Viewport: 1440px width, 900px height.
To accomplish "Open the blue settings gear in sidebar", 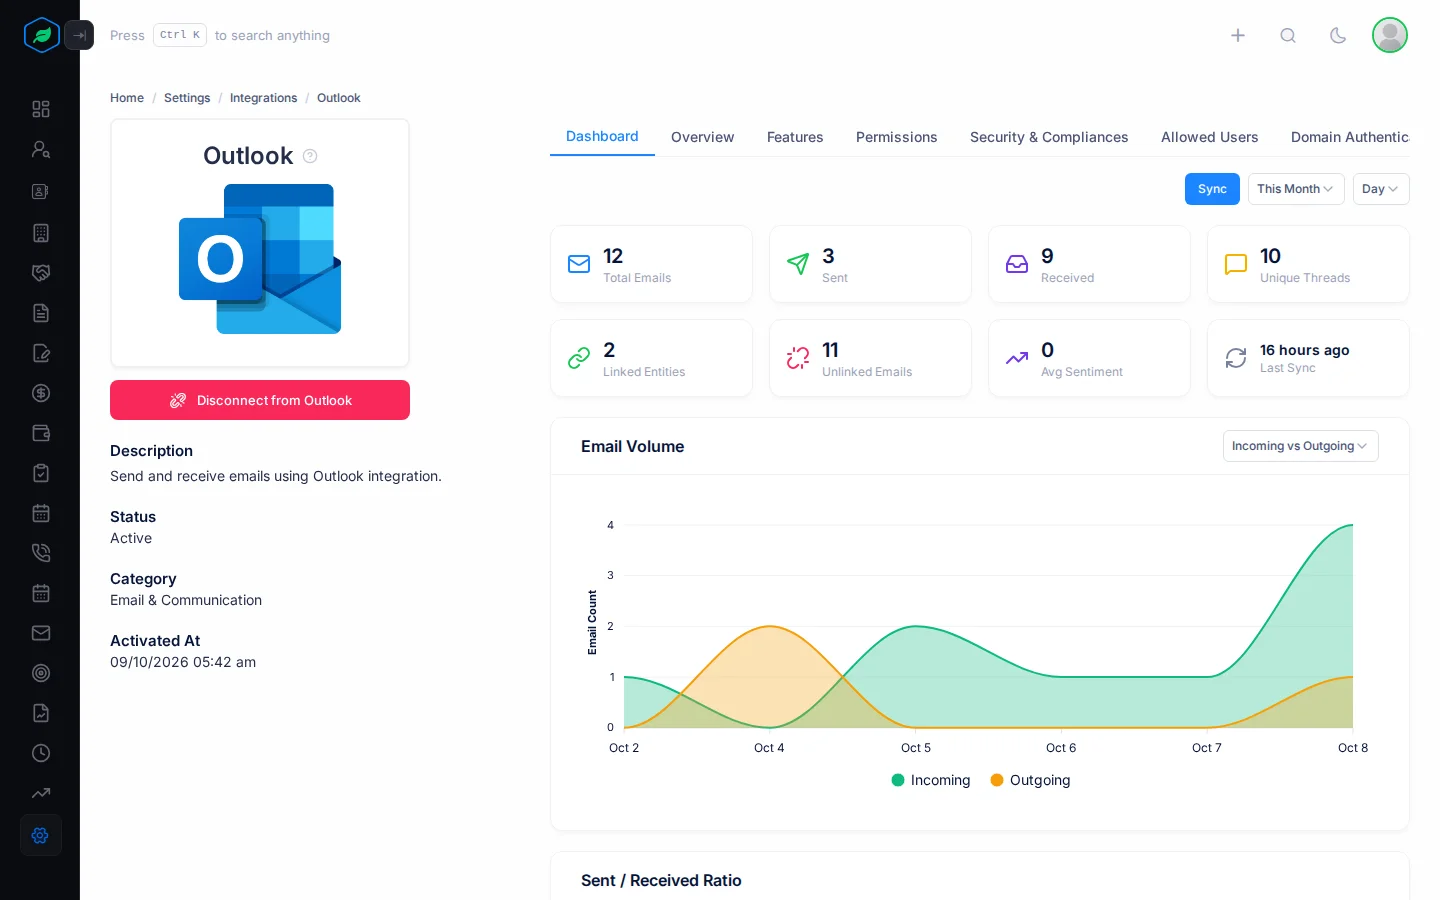I will [41, 835].
